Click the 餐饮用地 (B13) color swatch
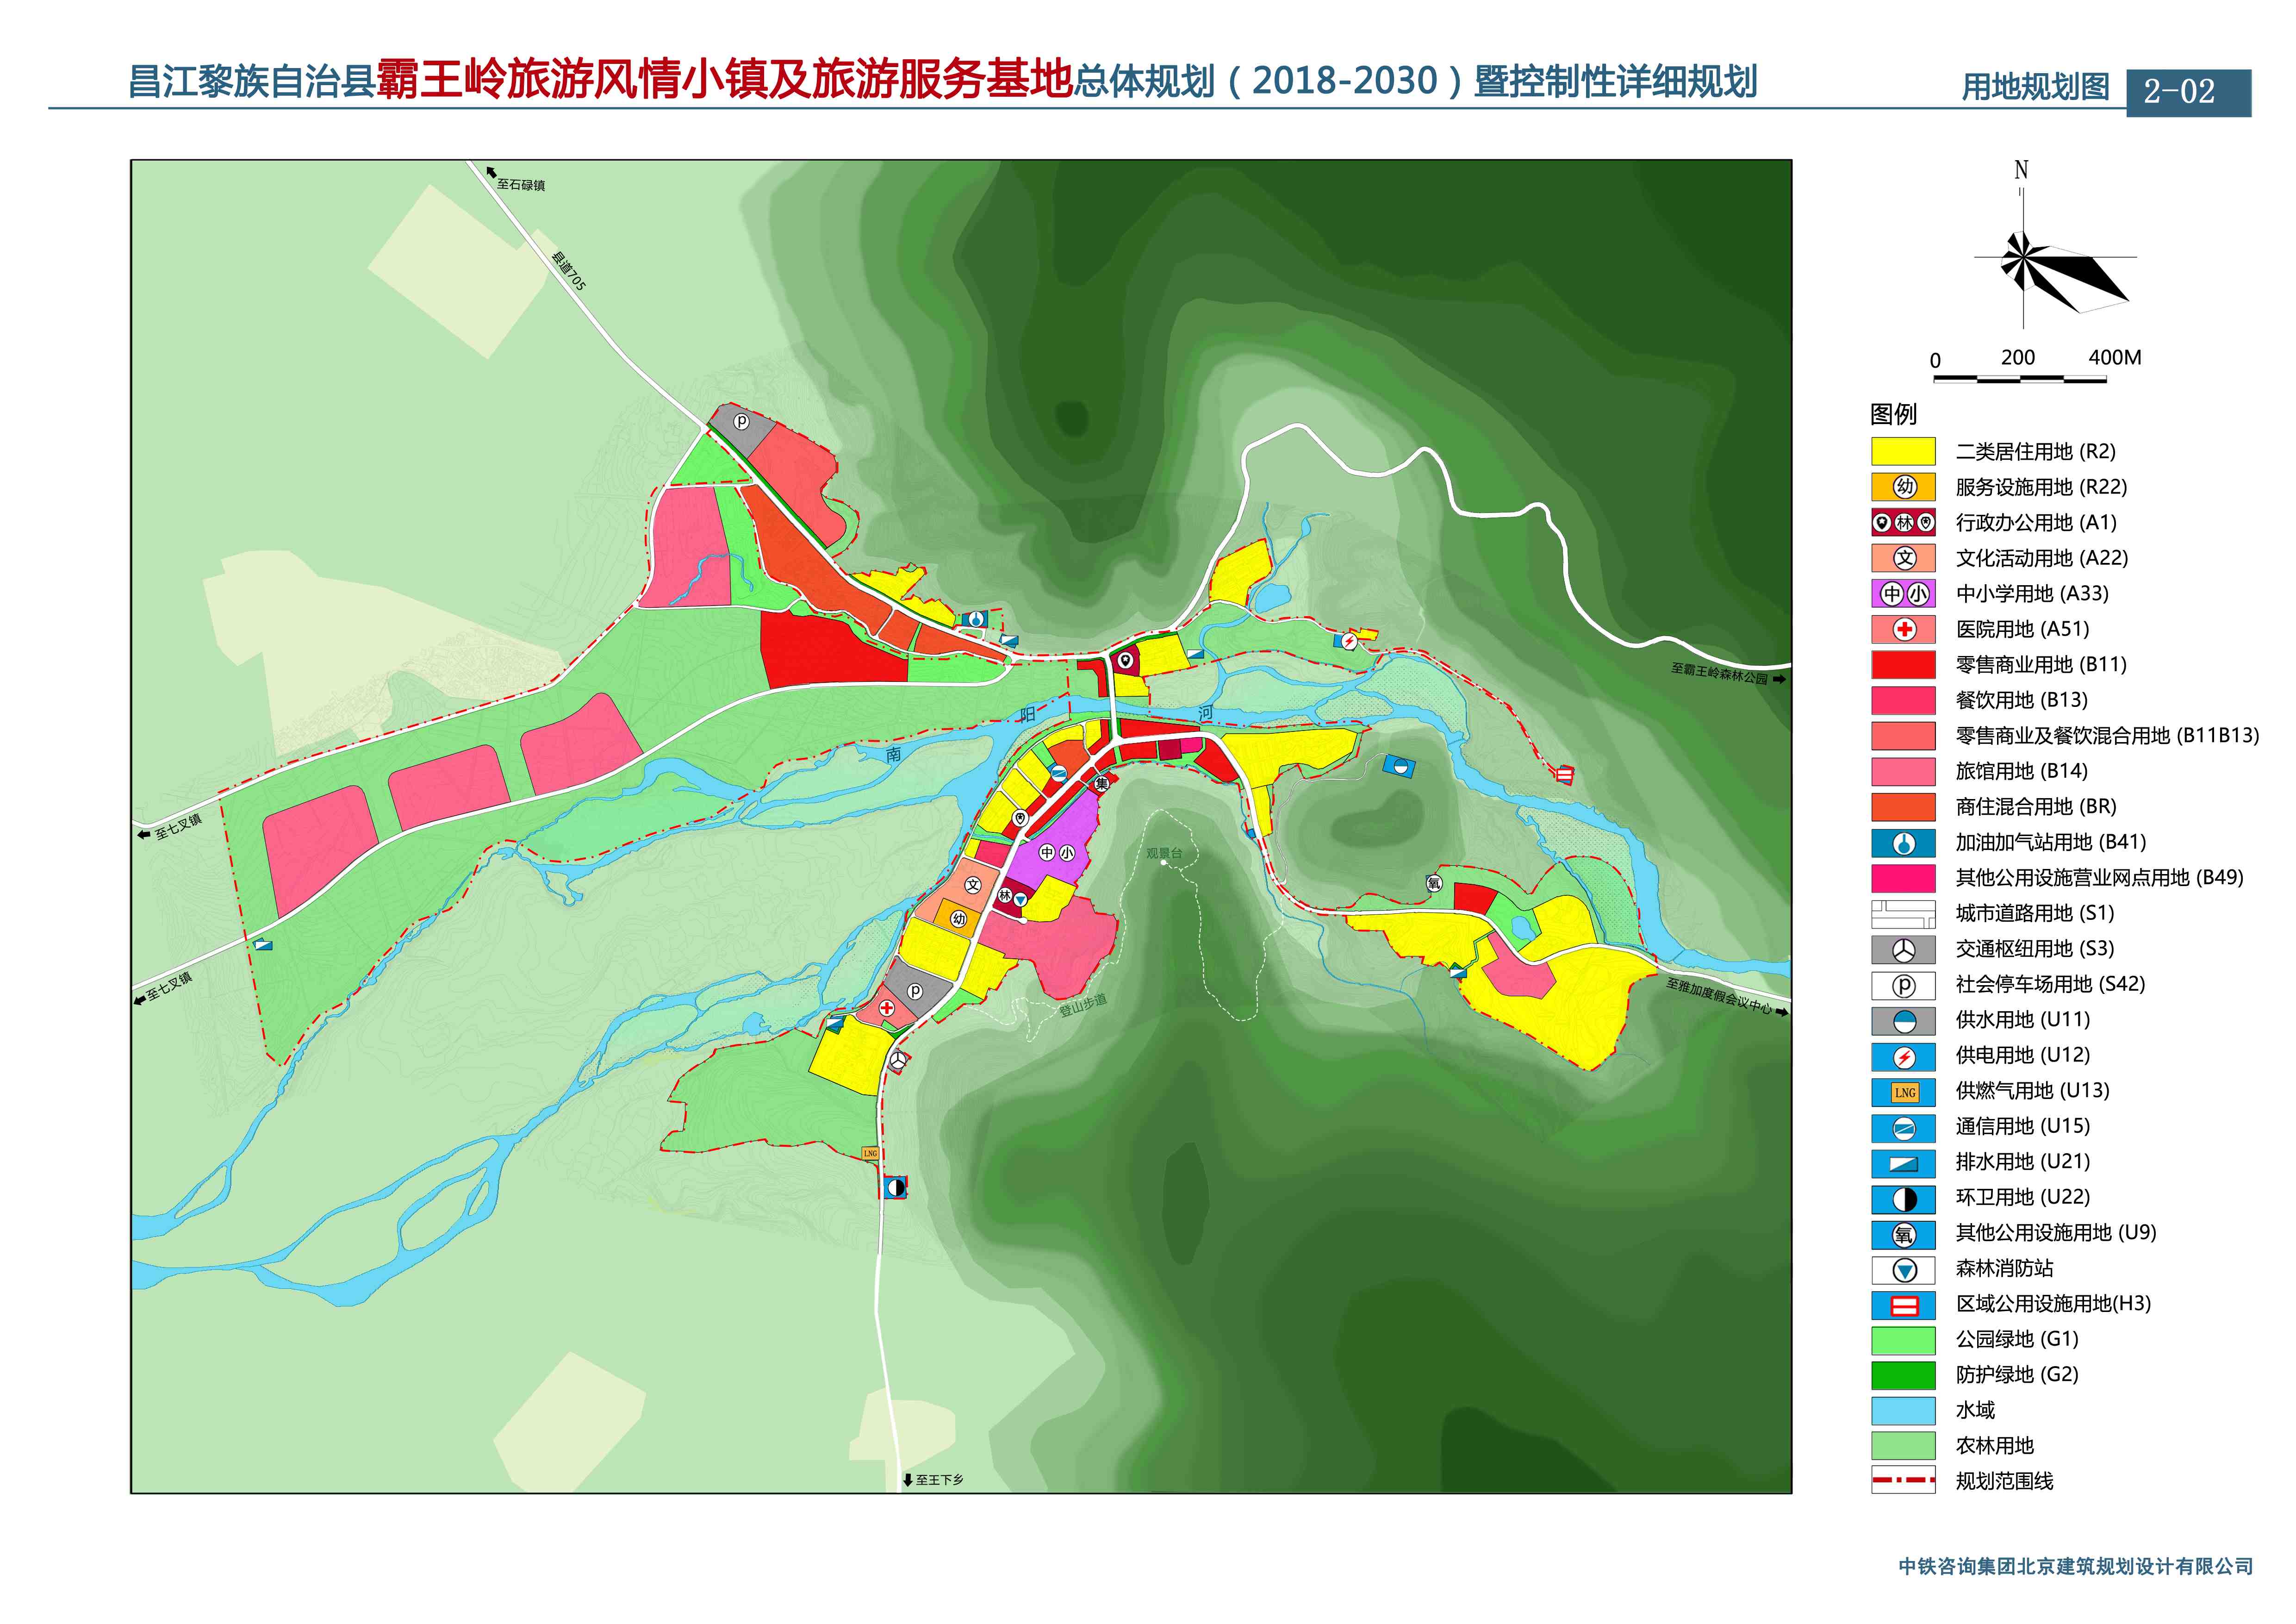The width and height of the screenshot is (2296, 1624). click(x=1904, y=700)
